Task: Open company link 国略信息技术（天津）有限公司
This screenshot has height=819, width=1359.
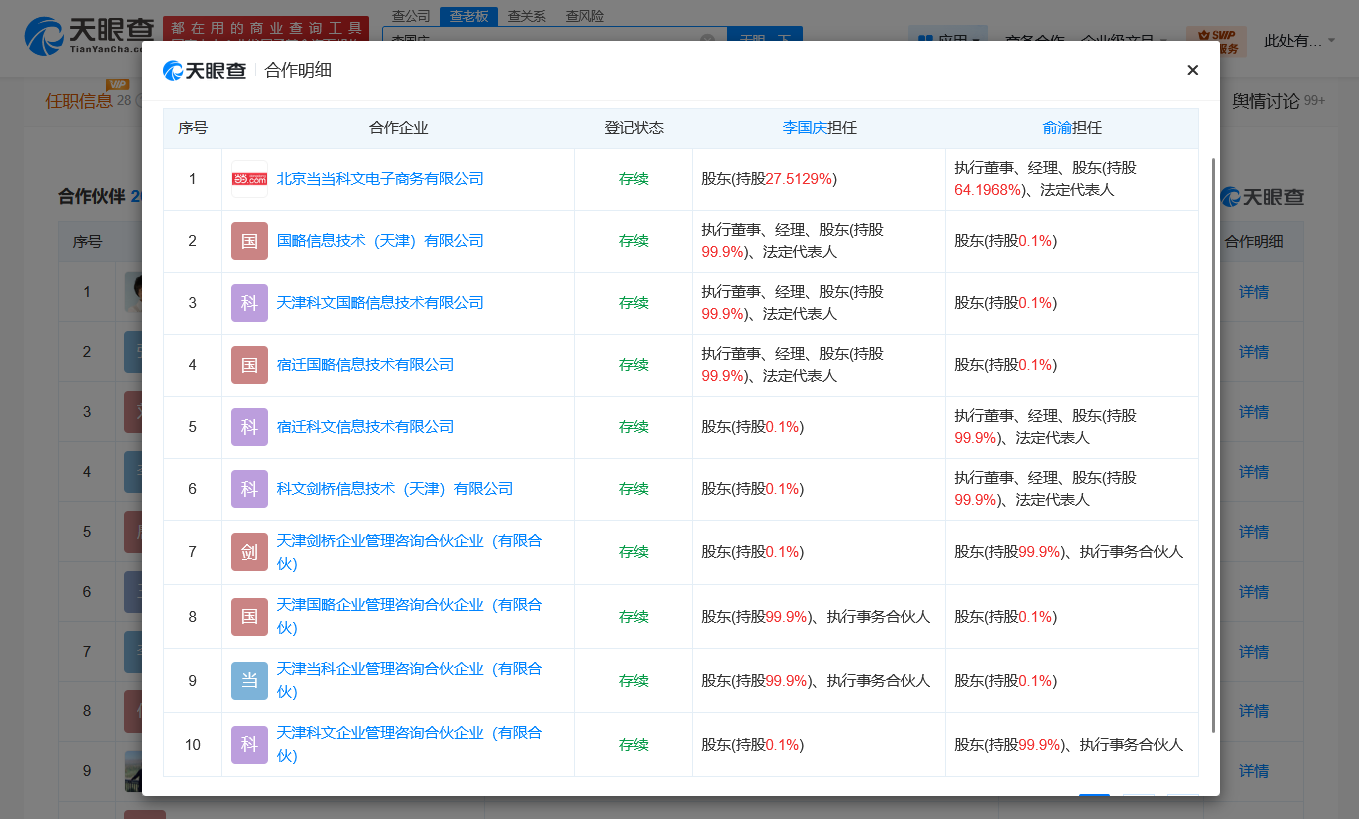Action: pyautogui.click(x=380, y=241)
